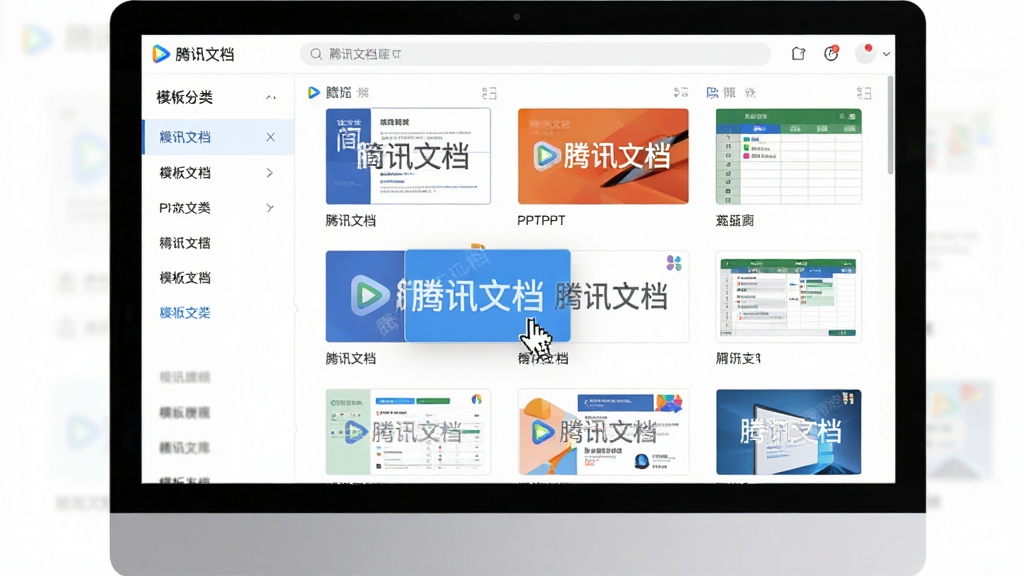This screenshot has width=1024, height=576.
Task: Open the clock icon with red badge
Action: [831, 54]
